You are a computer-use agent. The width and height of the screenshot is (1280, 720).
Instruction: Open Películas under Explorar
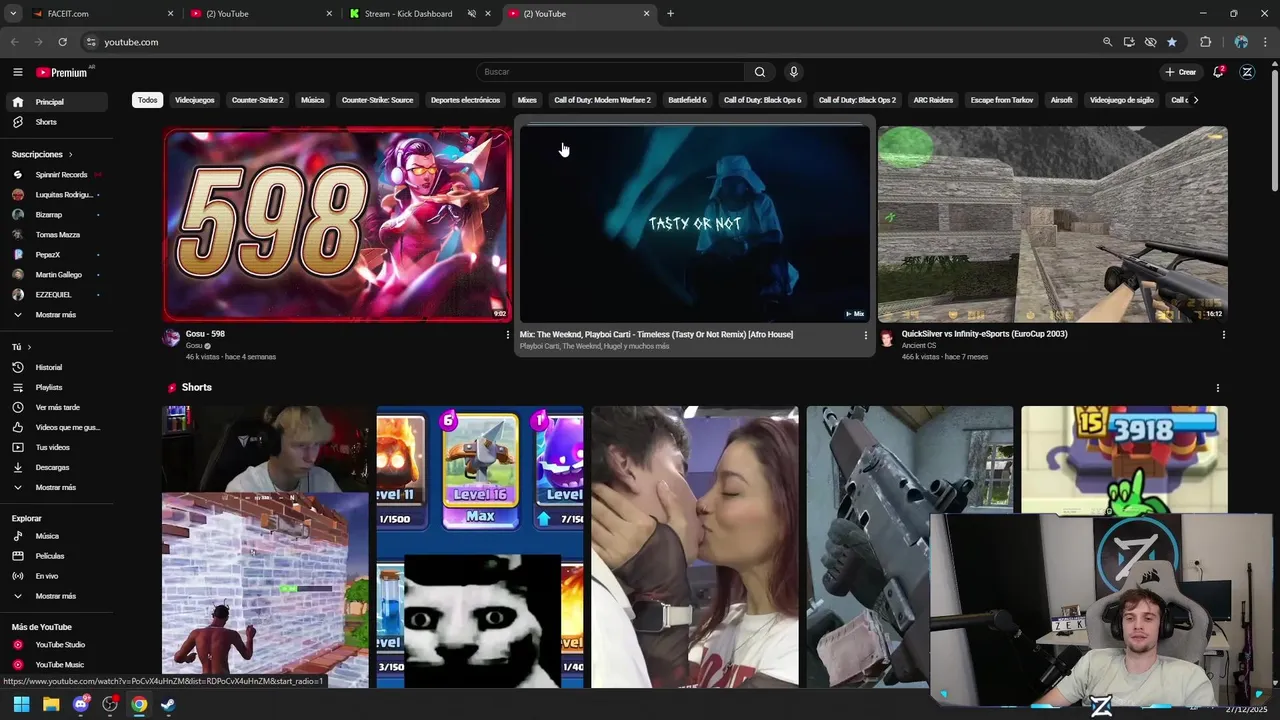[55, 556]
